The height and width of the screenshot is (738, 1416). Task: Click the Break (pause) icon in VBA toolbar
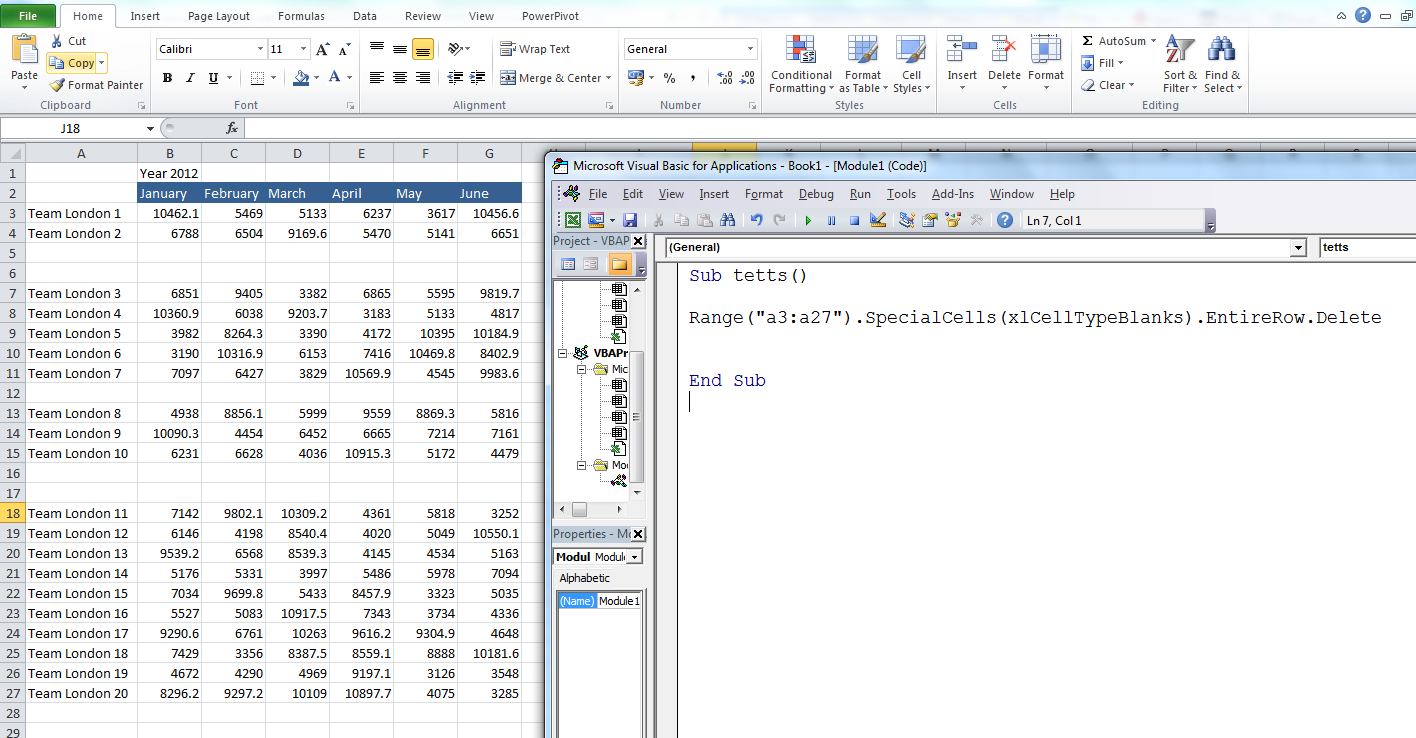[831, 221]
